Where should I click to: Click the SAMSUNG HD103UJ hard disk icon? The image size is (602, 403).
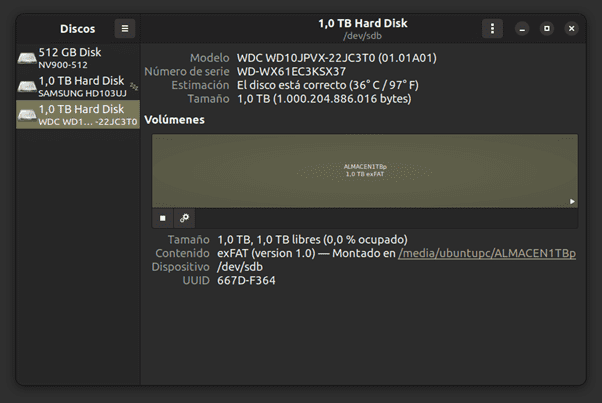tap(27, 87)
